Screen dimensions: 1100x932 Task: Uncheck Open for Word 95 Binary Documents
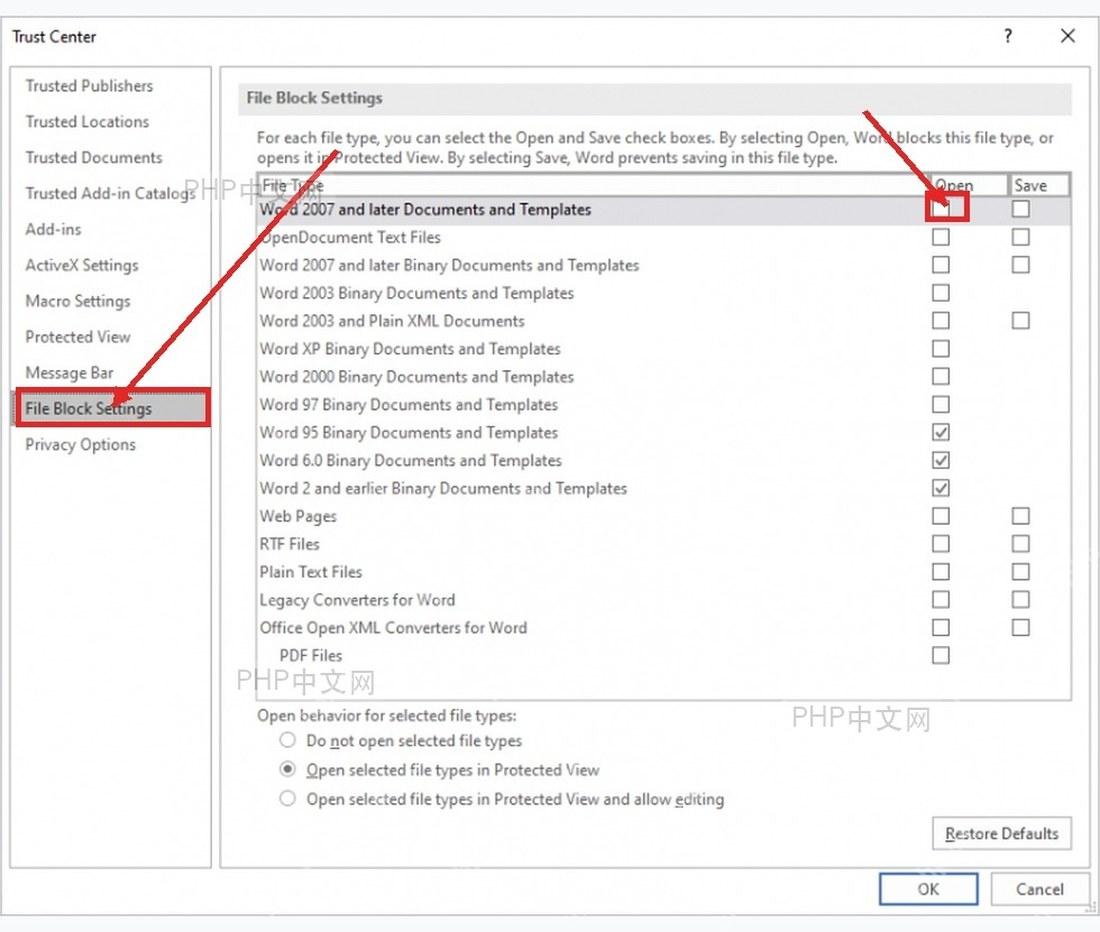(x=941, y=432)
